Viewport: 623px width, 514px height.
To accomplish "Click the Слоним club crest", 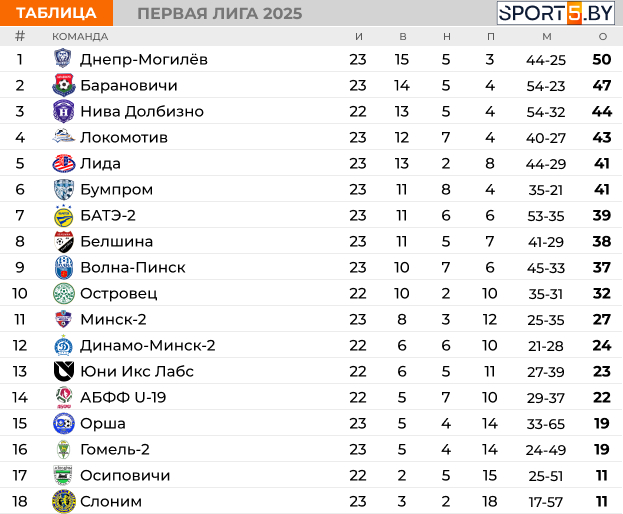I will click(x=64, y=501).
